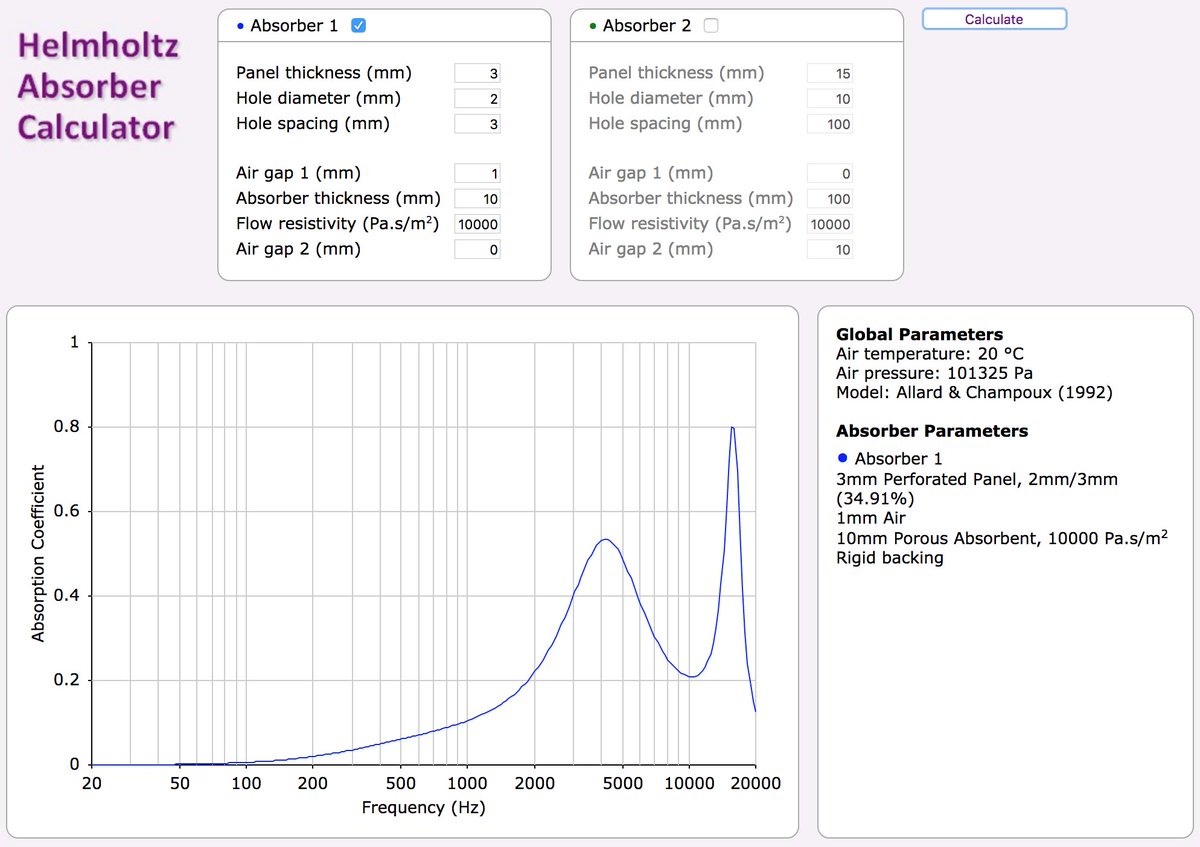
Task: Select Absorber 2 air gap 2 field
Action: pos(829,250)
